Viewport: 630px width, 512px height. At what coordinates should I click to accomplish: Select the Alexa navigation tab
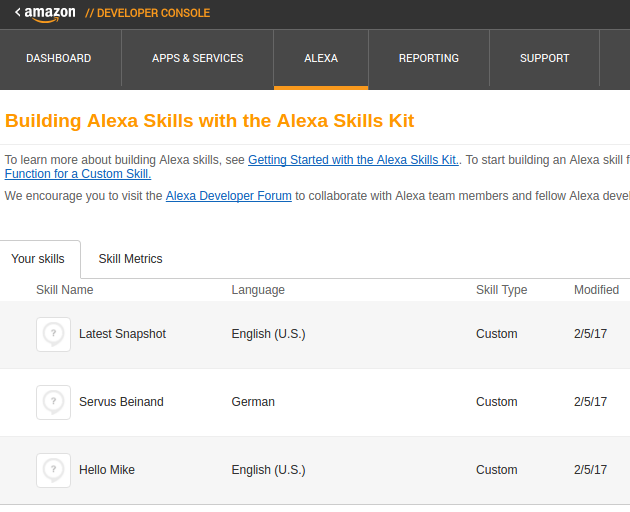(x=321, y=58)
